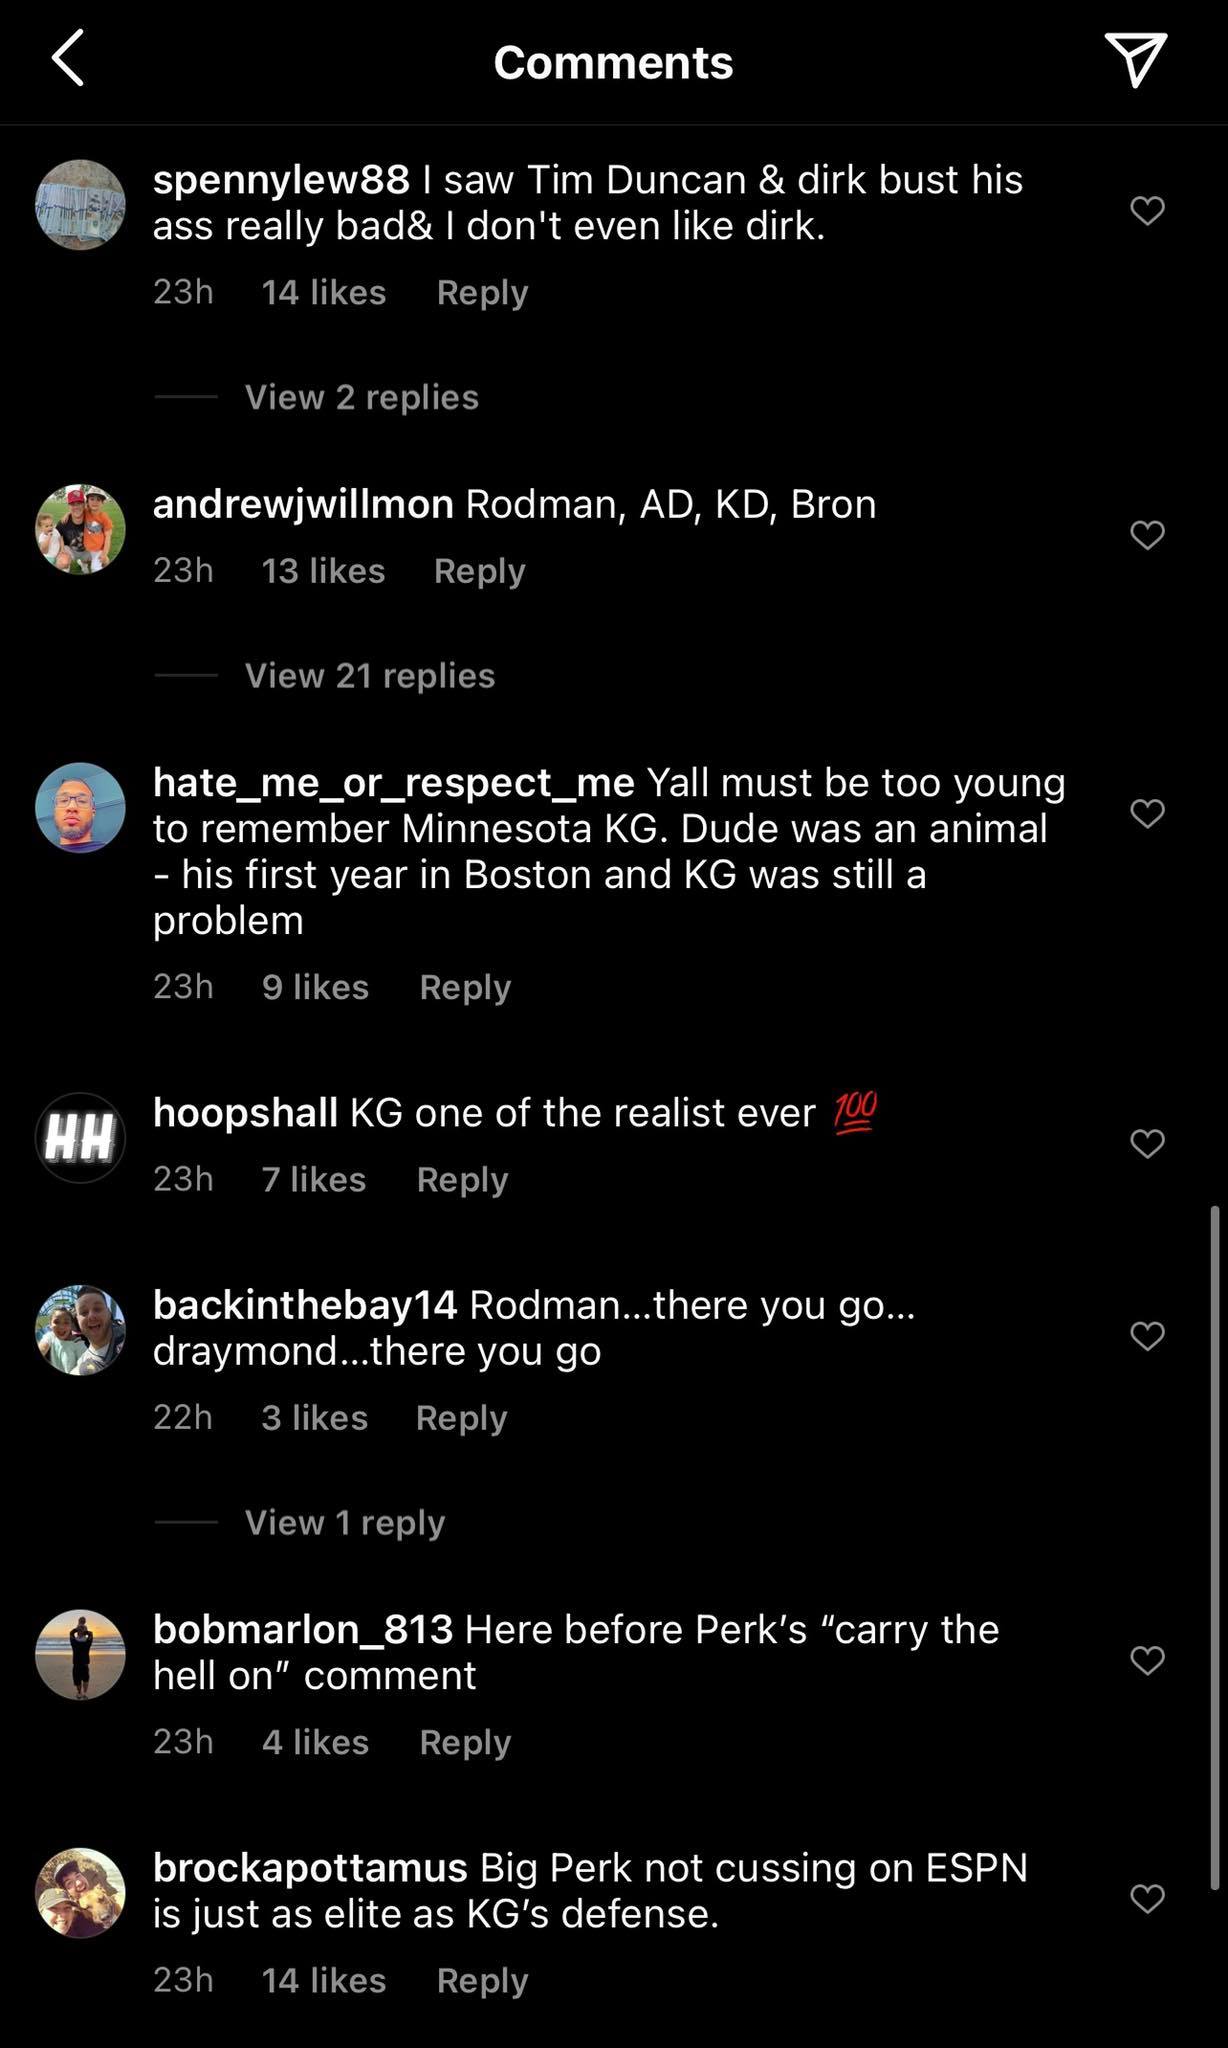
Task: Expand View 2 replies
Action: tap(361, 397)
